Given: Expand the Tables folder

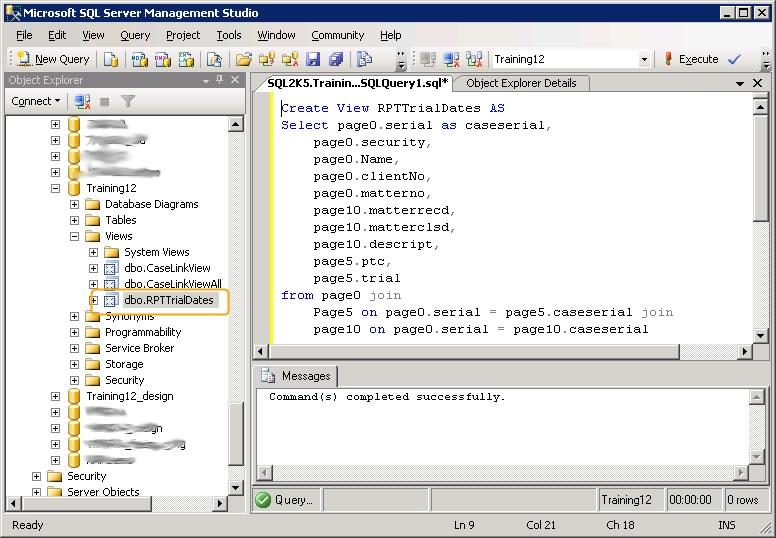Looking at the screenshot, I should coord(74,220).
